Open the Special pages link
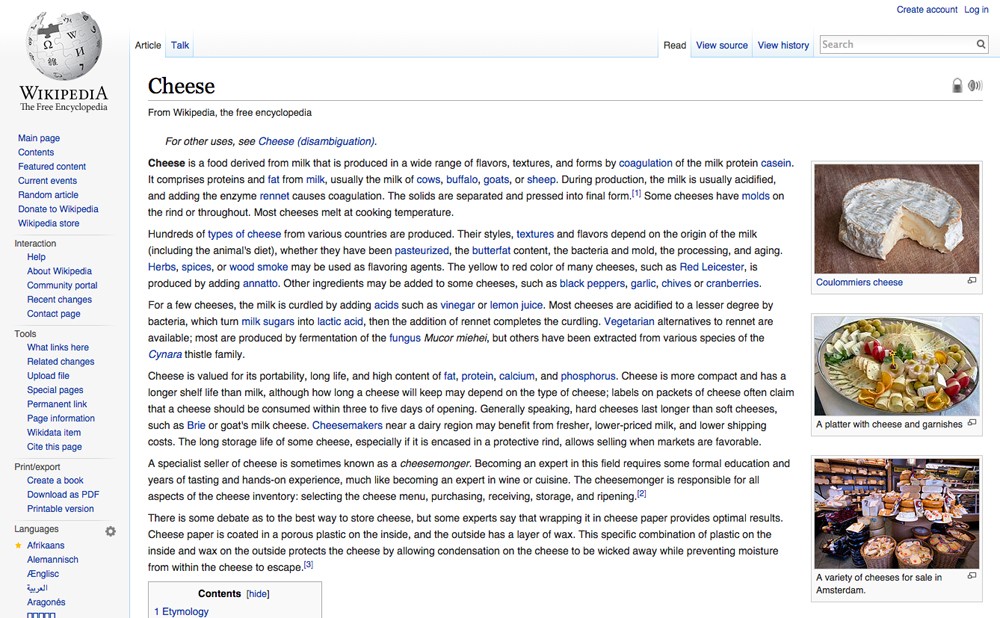Screen dimensions: 1000x618 coord(55,390)
